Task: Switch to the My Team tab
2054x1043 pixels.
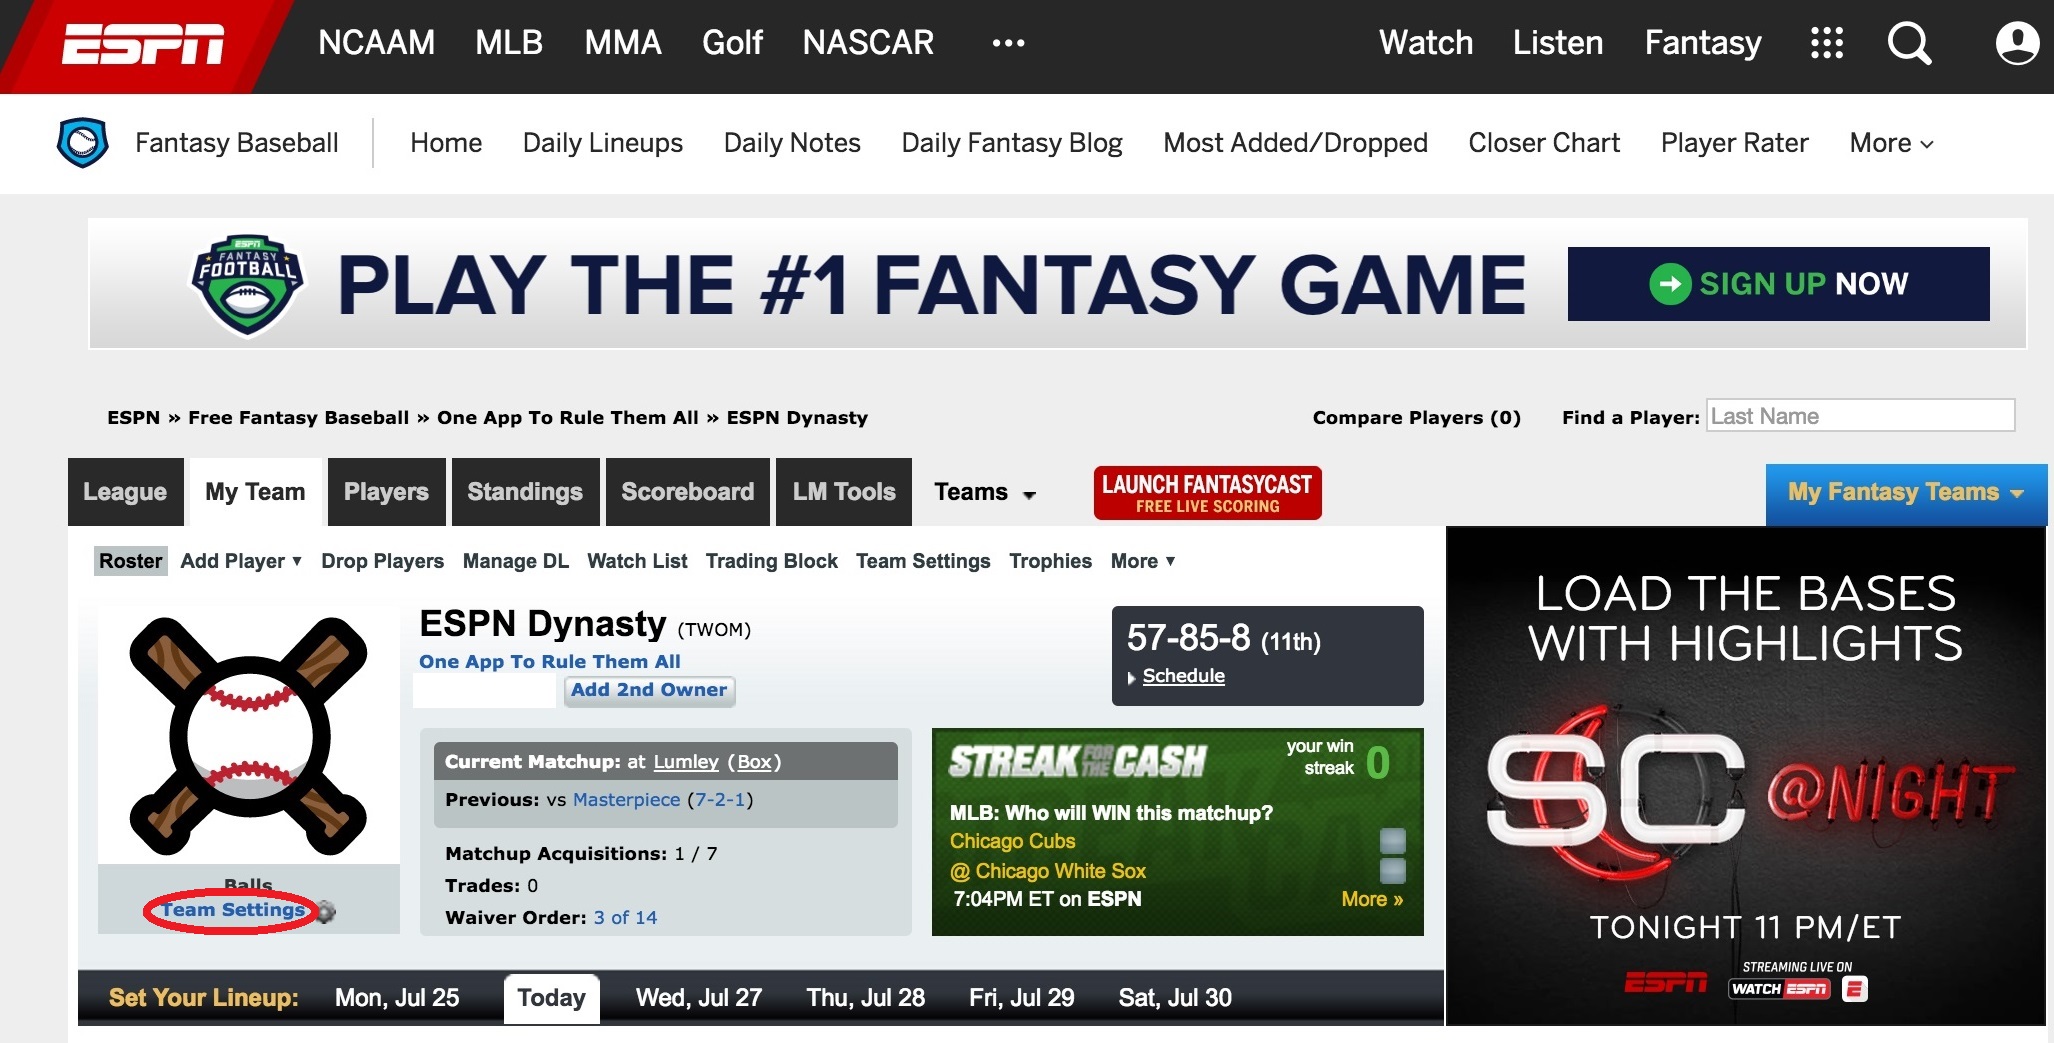Action: pyautogui.click(x=255, y=492)
